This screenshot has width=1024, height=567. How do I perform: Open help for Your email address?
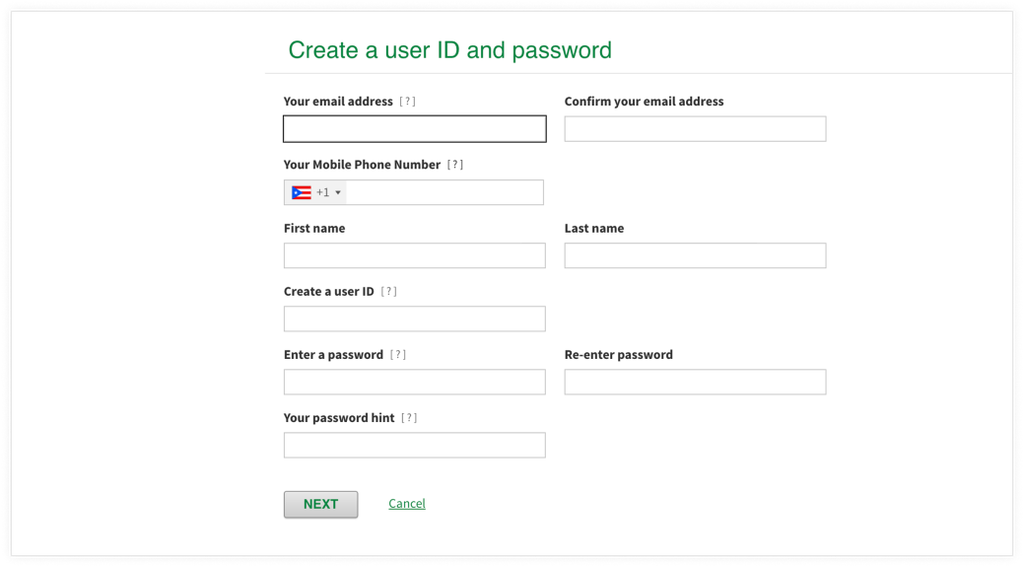tap(407, 102)
